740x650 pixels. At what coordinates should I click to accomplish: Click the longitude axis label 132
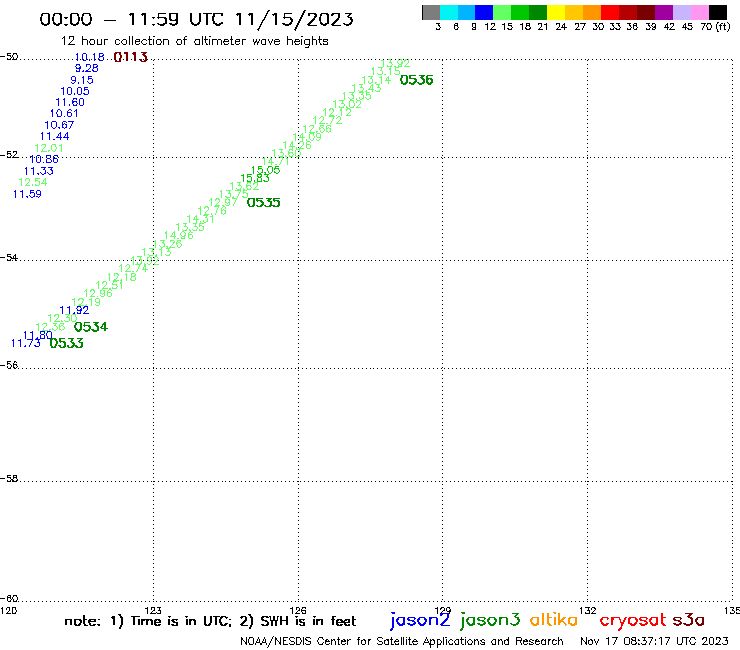point(587,610)
